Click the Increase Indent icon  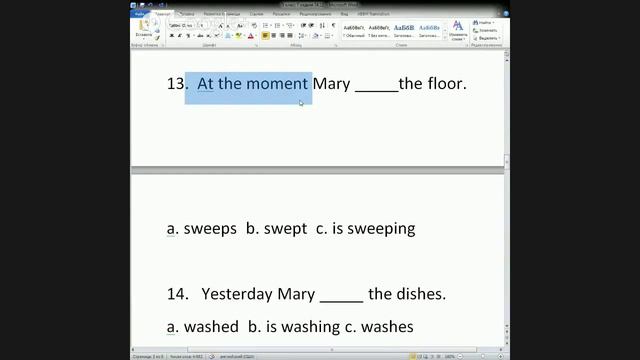[x=311, y=26]
